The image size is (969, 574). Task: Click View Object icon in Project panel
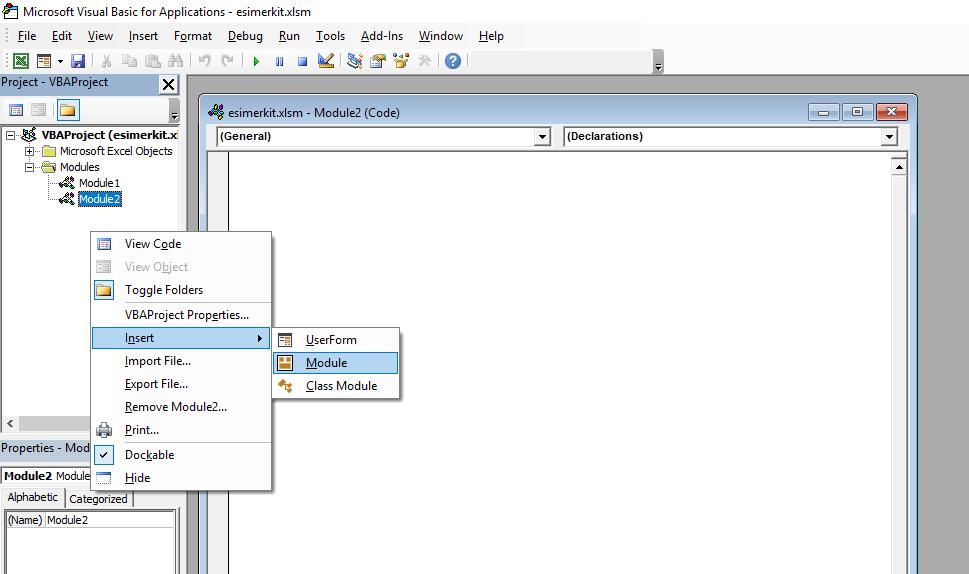coord(38,110)
